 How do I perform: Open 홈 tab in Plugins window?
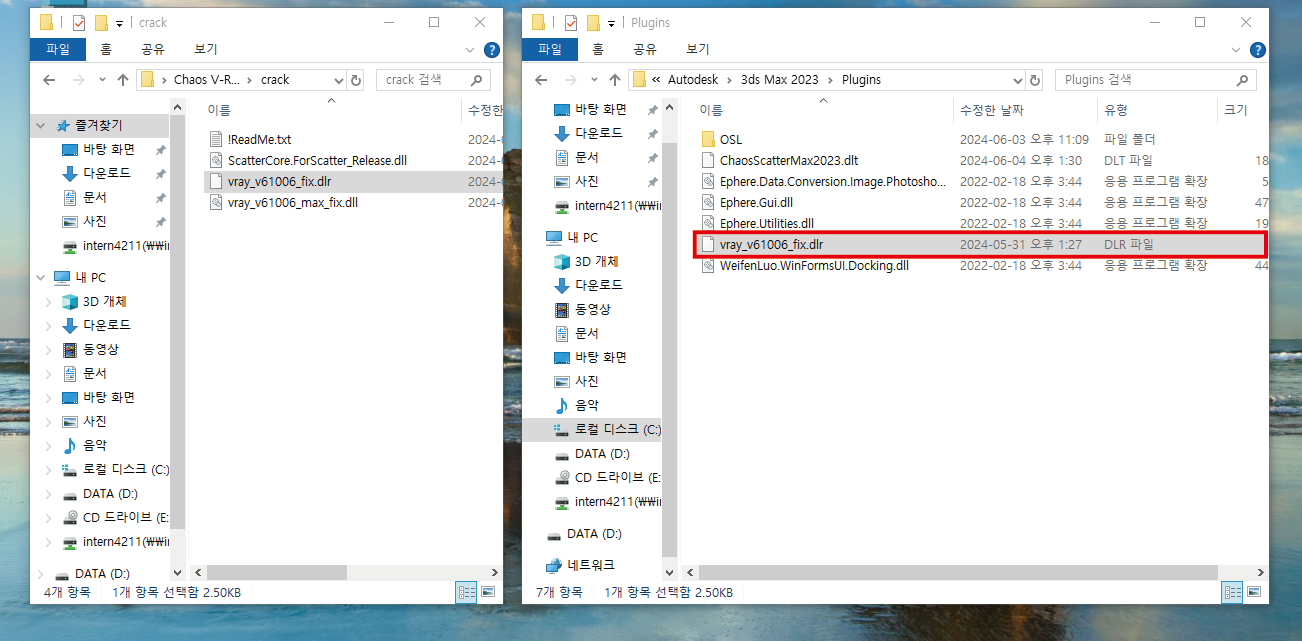[598, 49]
